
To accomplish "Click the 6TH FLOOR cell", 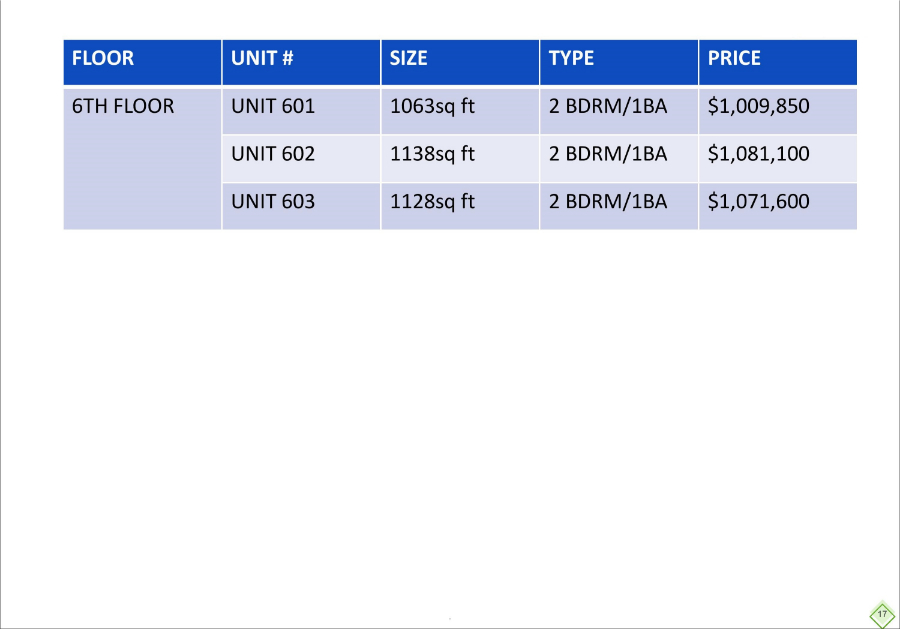I will tap(142, 158).
